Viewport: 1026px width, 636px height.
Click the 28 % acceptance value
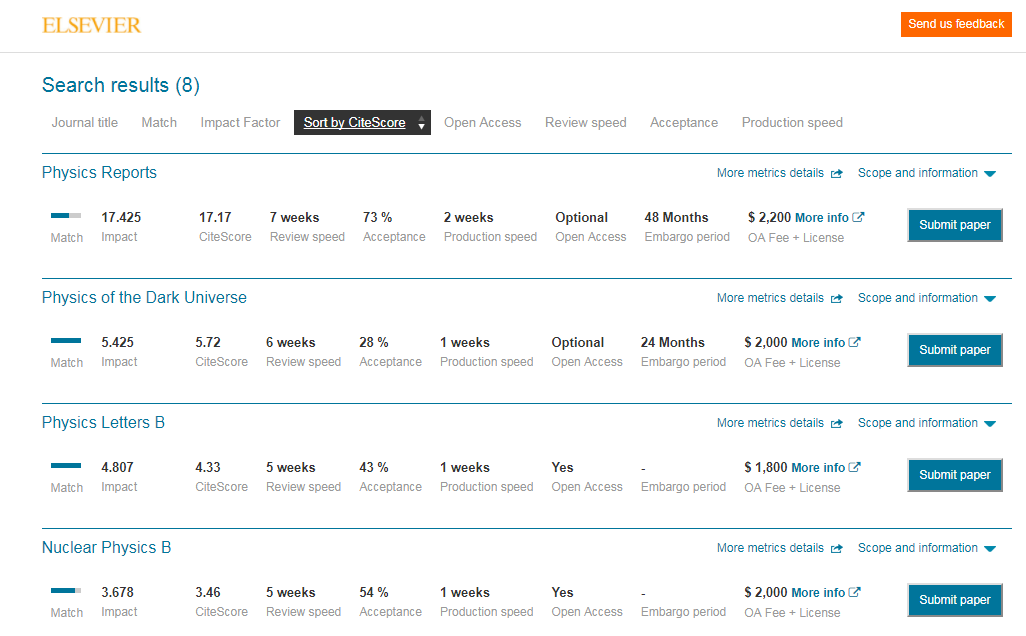tap(374, 342)
